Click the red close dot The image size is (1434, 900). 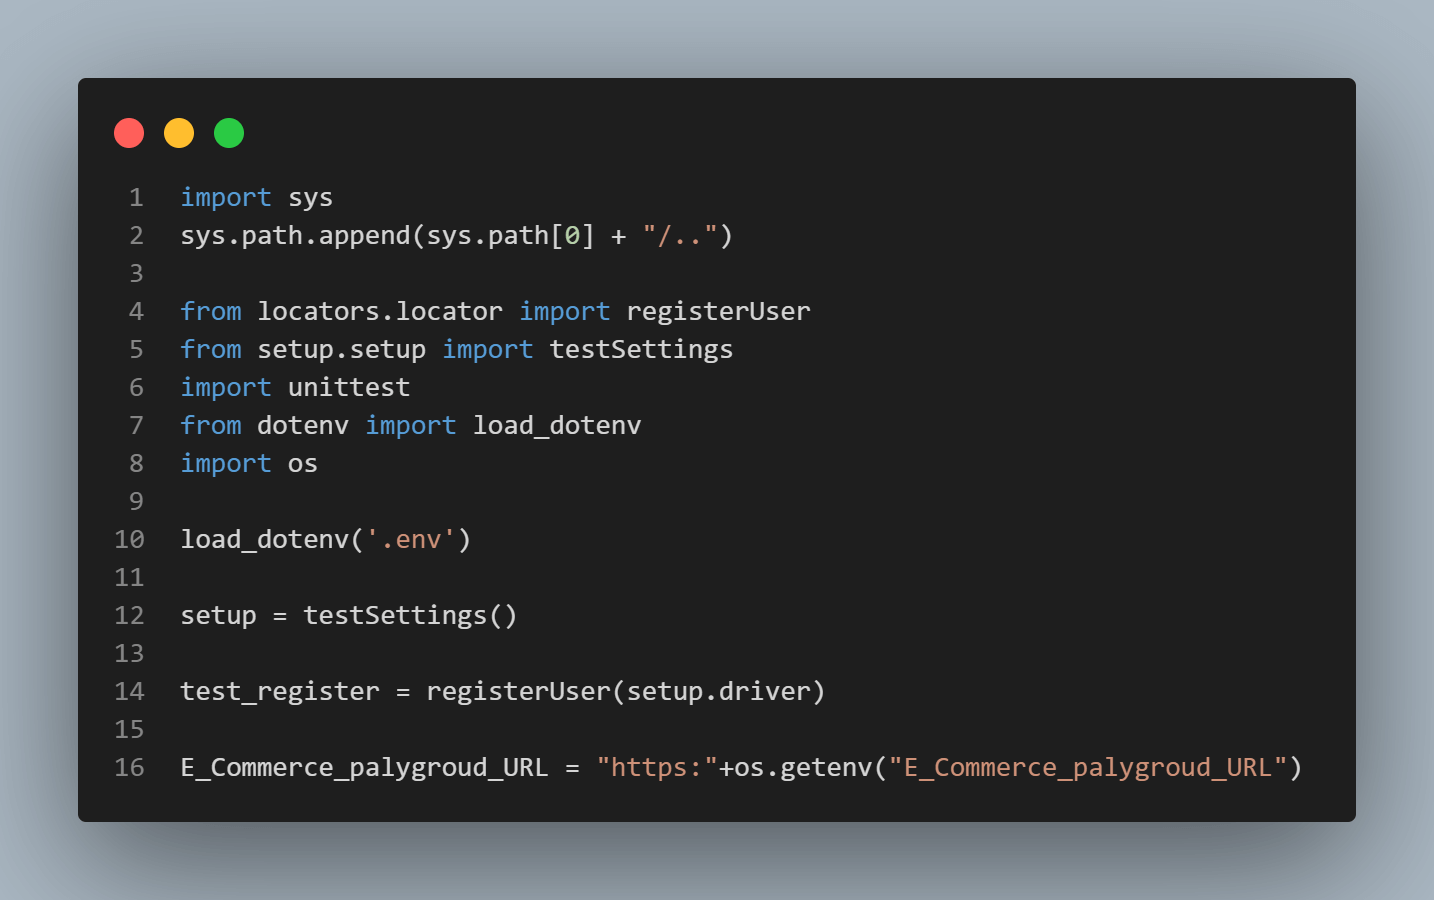click(129, 133)
